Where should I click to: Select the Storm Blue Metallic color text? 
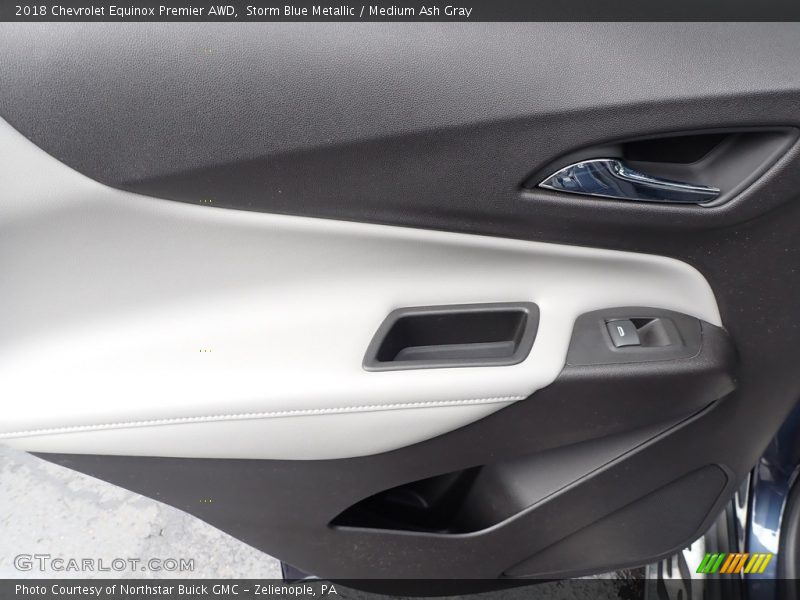(x=298, y=11)
